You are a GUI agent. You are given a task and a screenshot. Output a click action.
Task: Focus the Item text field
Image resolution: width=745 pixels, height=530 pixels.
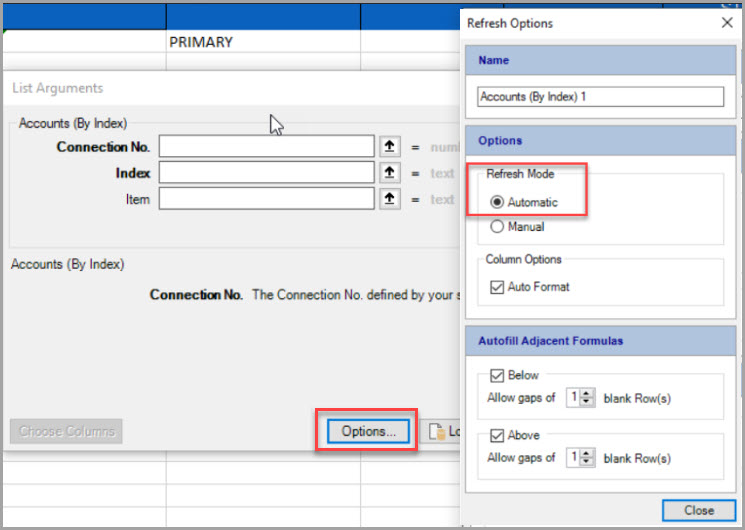[x=265, y=199]
